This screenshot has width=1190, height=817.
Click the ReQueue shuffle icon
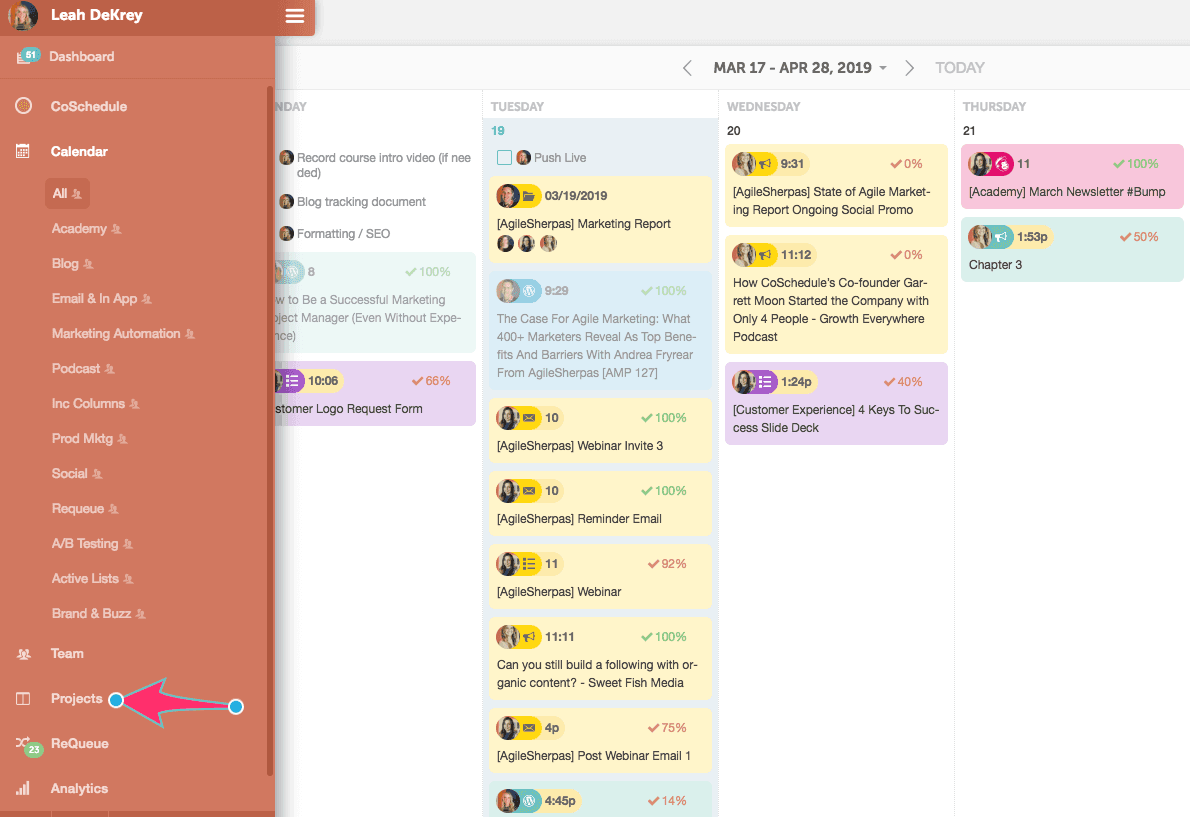tap(23, 743)
